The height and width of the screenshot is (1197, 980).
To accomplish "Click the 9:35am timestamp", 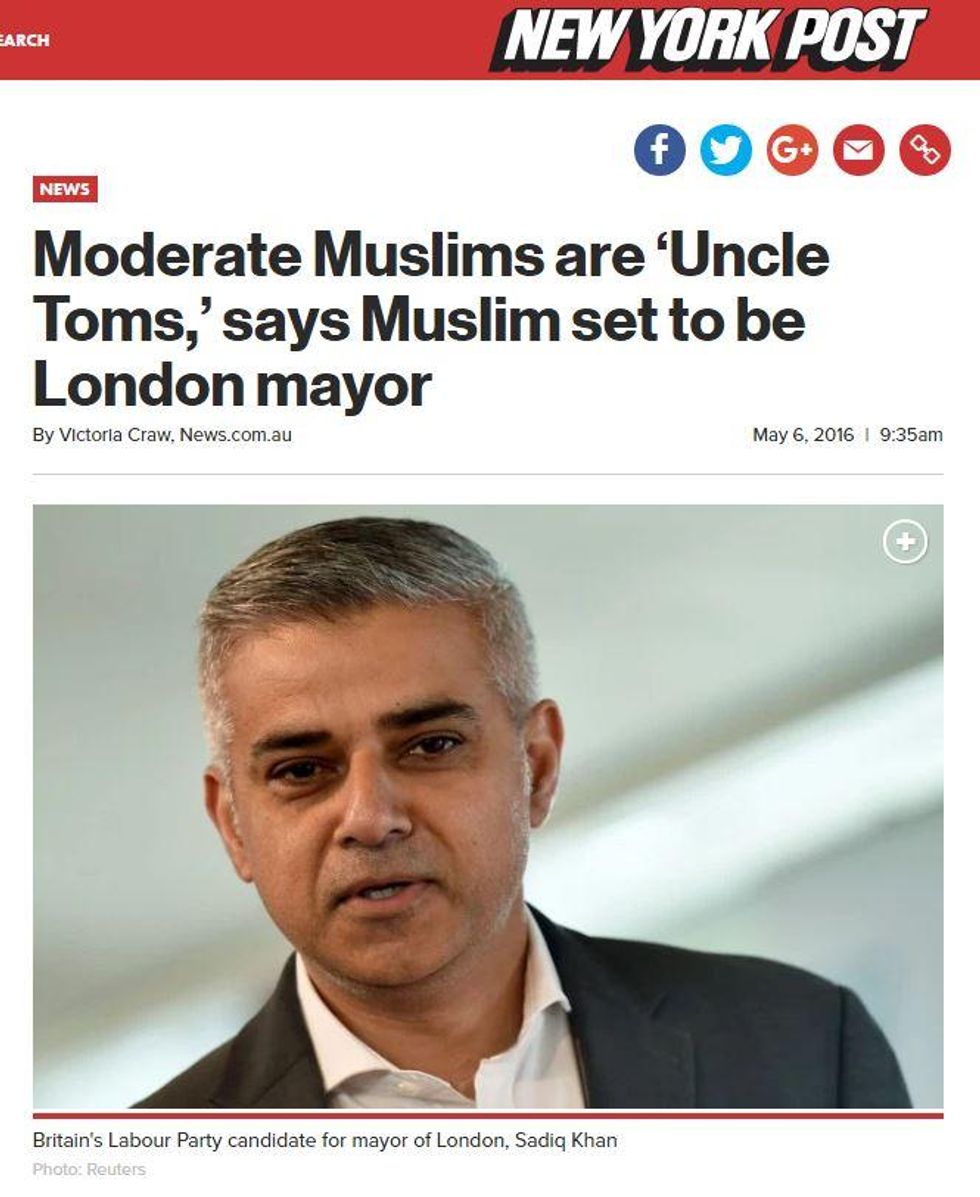I will point(911,435).
